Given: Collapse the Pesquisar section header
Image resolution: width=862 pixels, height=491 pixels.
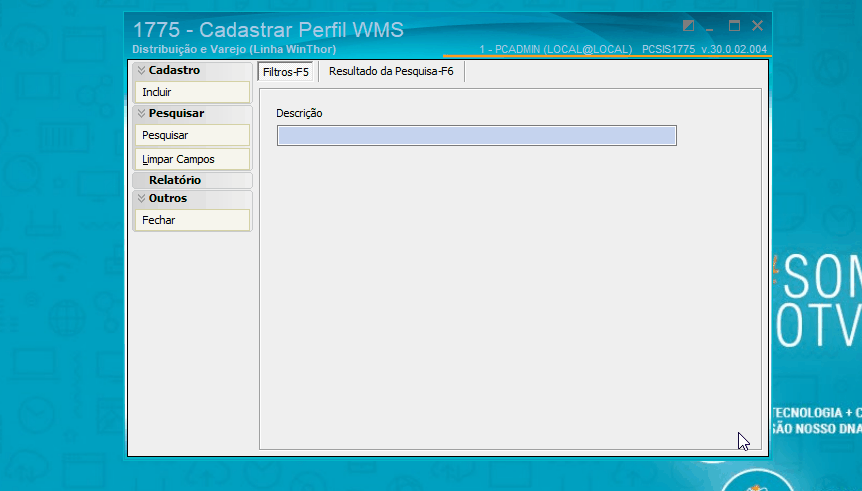Looking at the screenshot, I should pos(192,113).
